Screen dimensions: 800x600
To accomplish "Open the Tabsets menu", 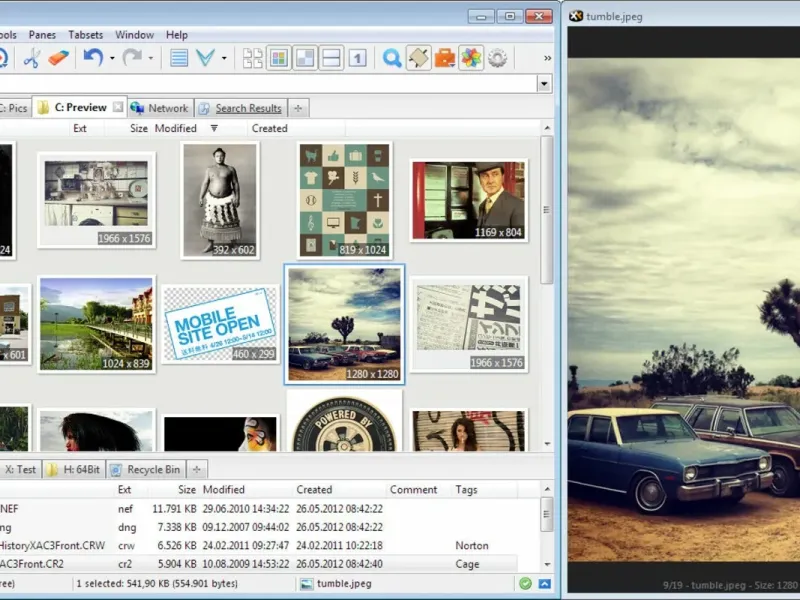I will click(85, 35).
